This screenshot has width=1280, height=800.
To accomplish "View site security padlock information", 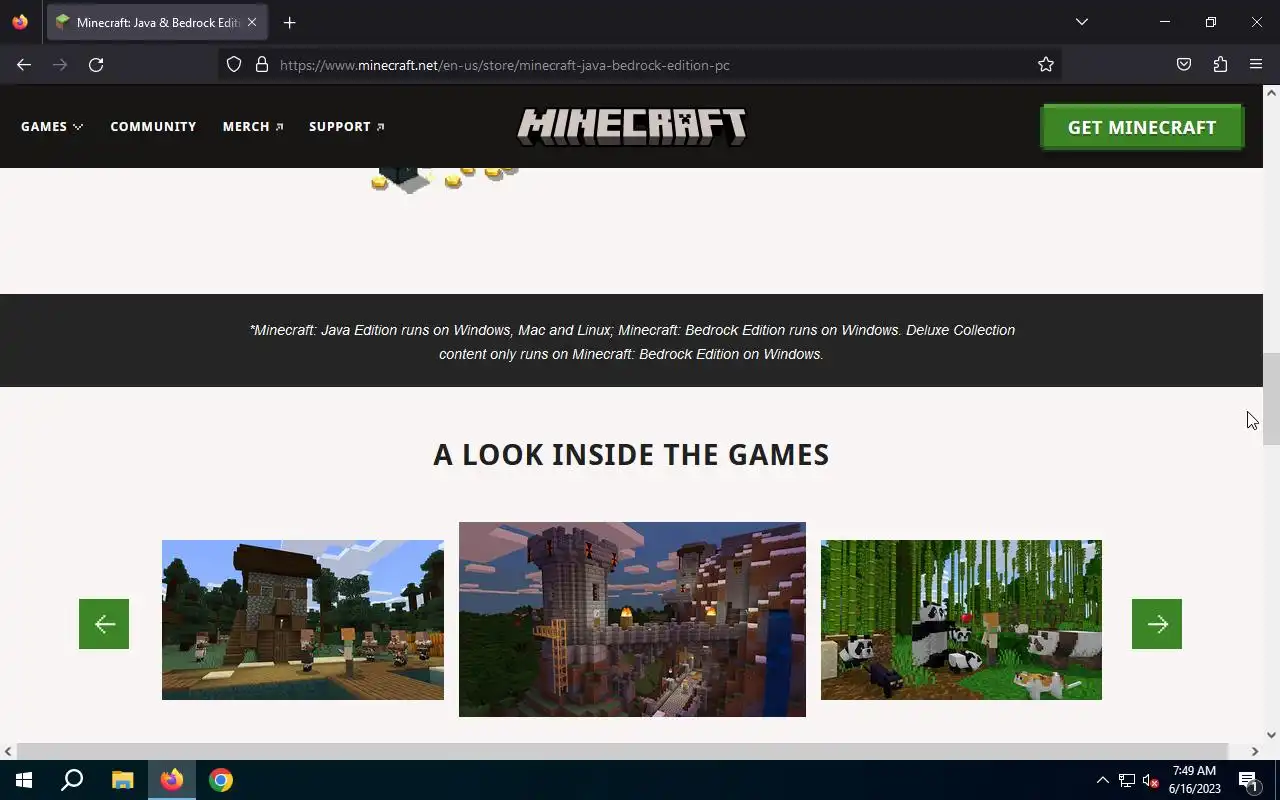I will pyautogui.click(x=262, y=64).
